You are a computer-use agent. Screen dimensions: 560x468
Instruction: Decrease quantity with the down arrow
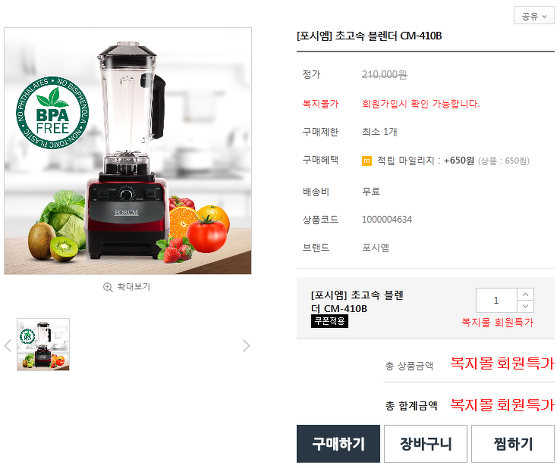(x=525, y=307)
